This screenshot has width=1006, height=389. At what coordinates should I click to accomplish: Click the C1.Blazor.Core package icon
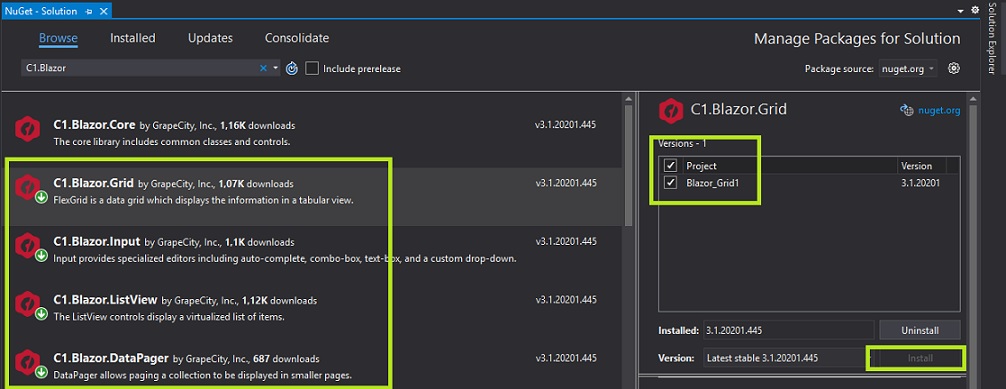(x=28, y=129)
